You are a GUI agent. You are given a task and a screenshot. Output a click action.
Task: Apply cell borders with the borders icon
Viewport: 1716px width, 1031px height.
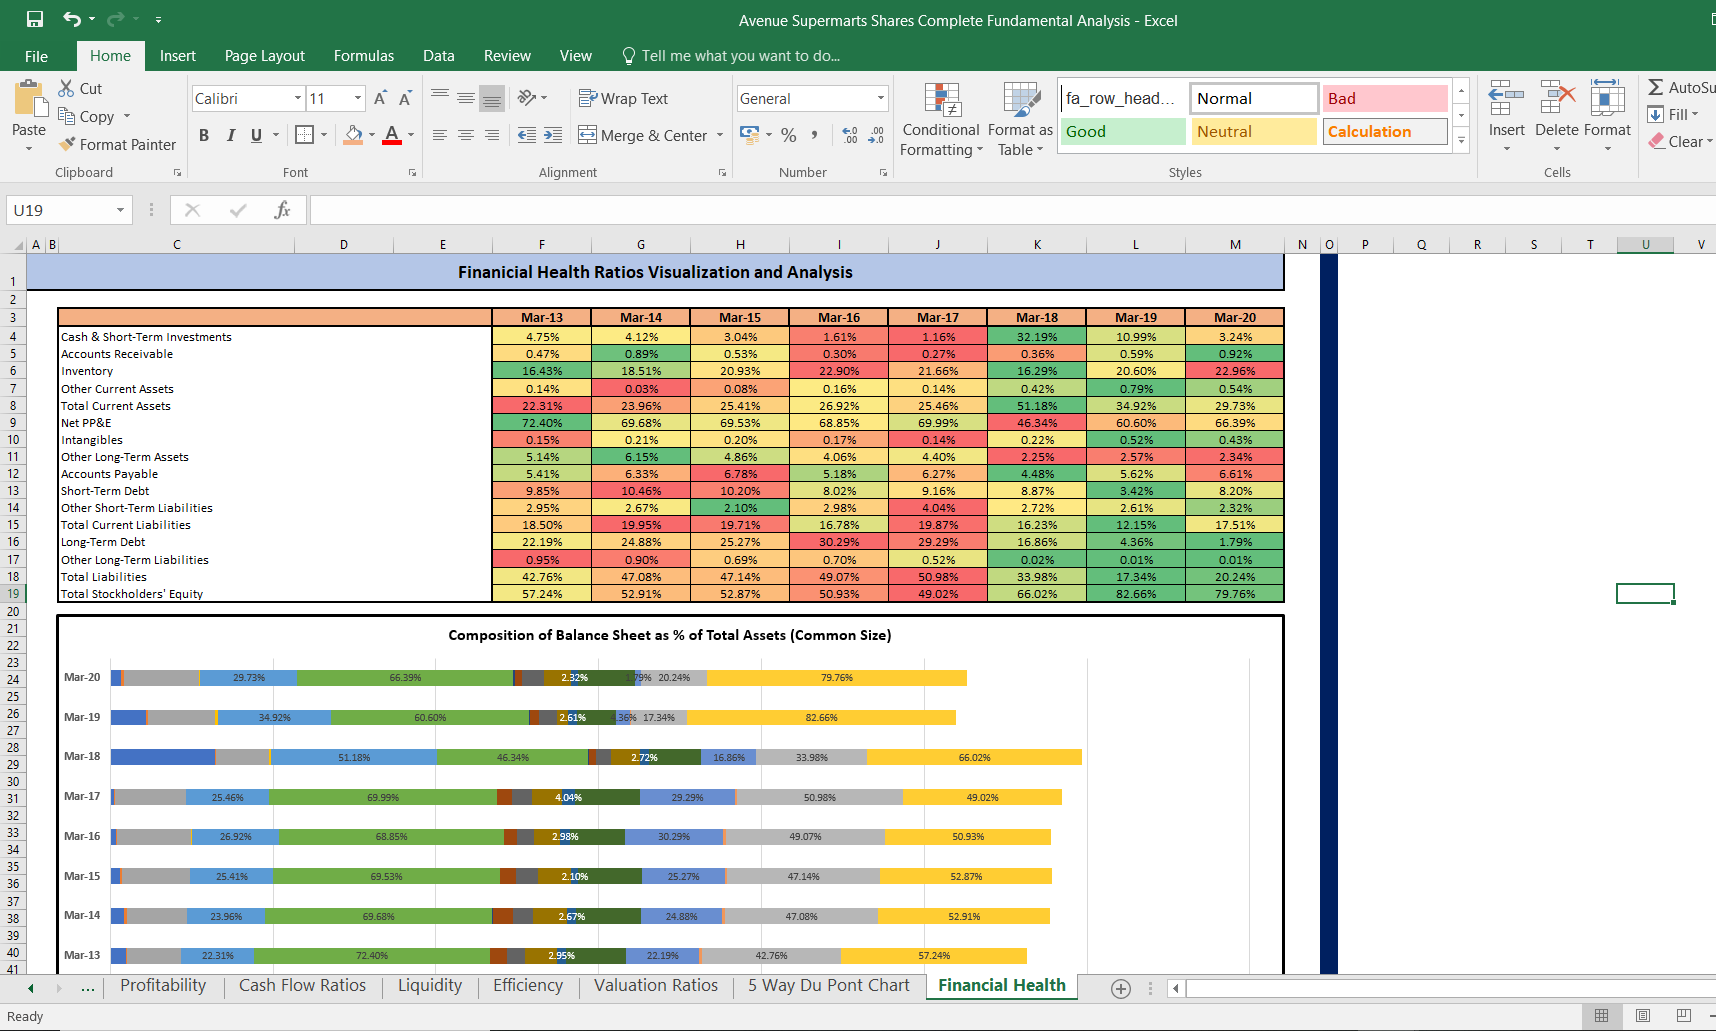305,134
